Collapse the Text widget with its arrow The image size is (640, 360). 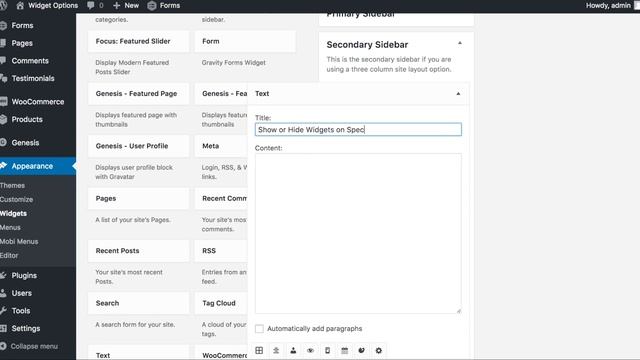pyautogui.click(x=458, y=94)
